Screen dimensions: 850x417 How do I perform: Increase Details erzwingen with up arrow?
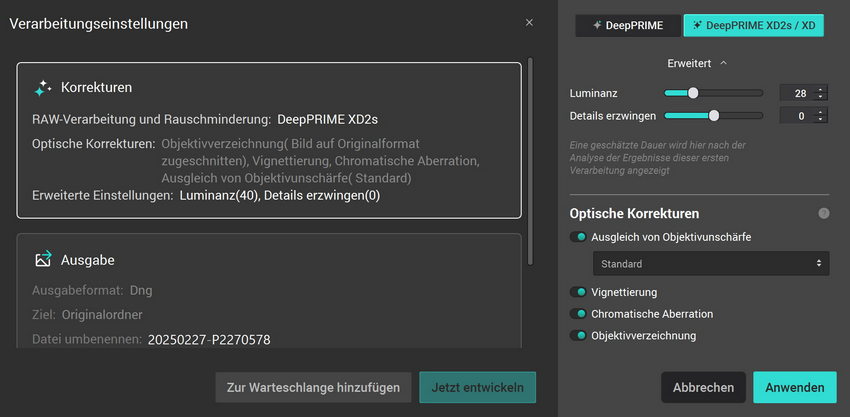pyautogui.click(x=821, y=111)
